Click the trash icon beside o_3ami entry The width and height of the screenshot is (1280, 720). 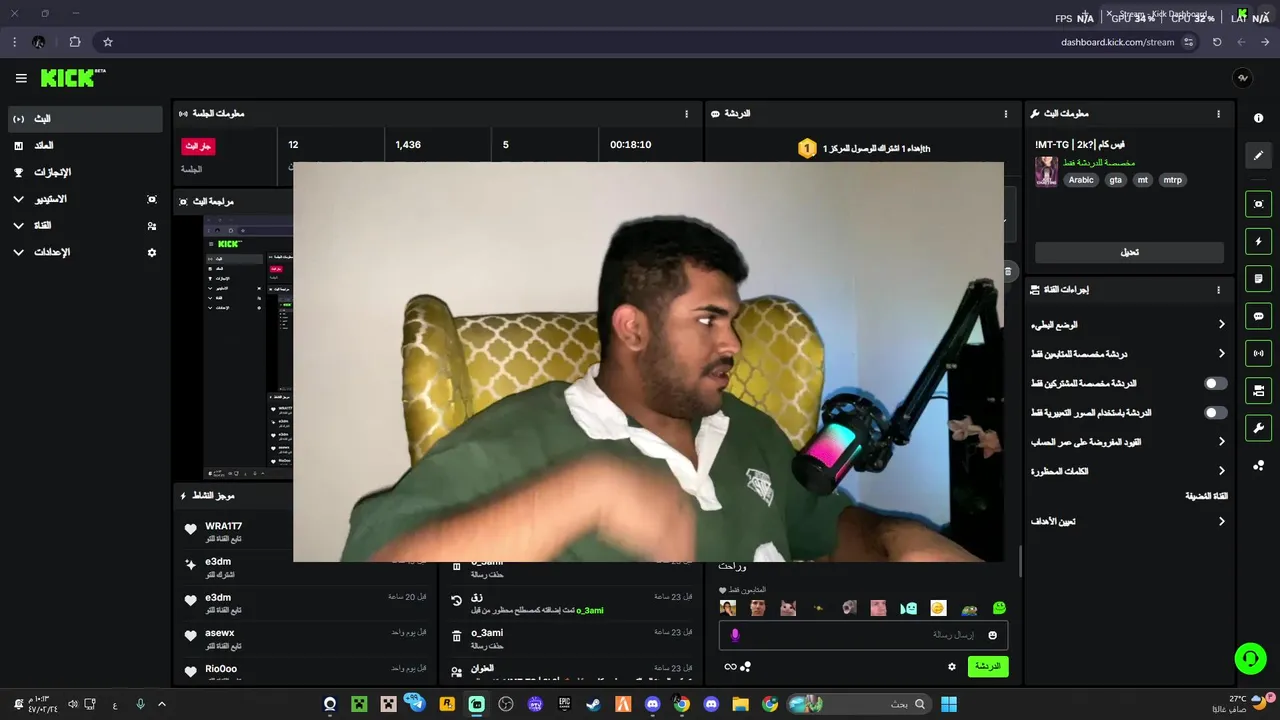tap(456, 636)
